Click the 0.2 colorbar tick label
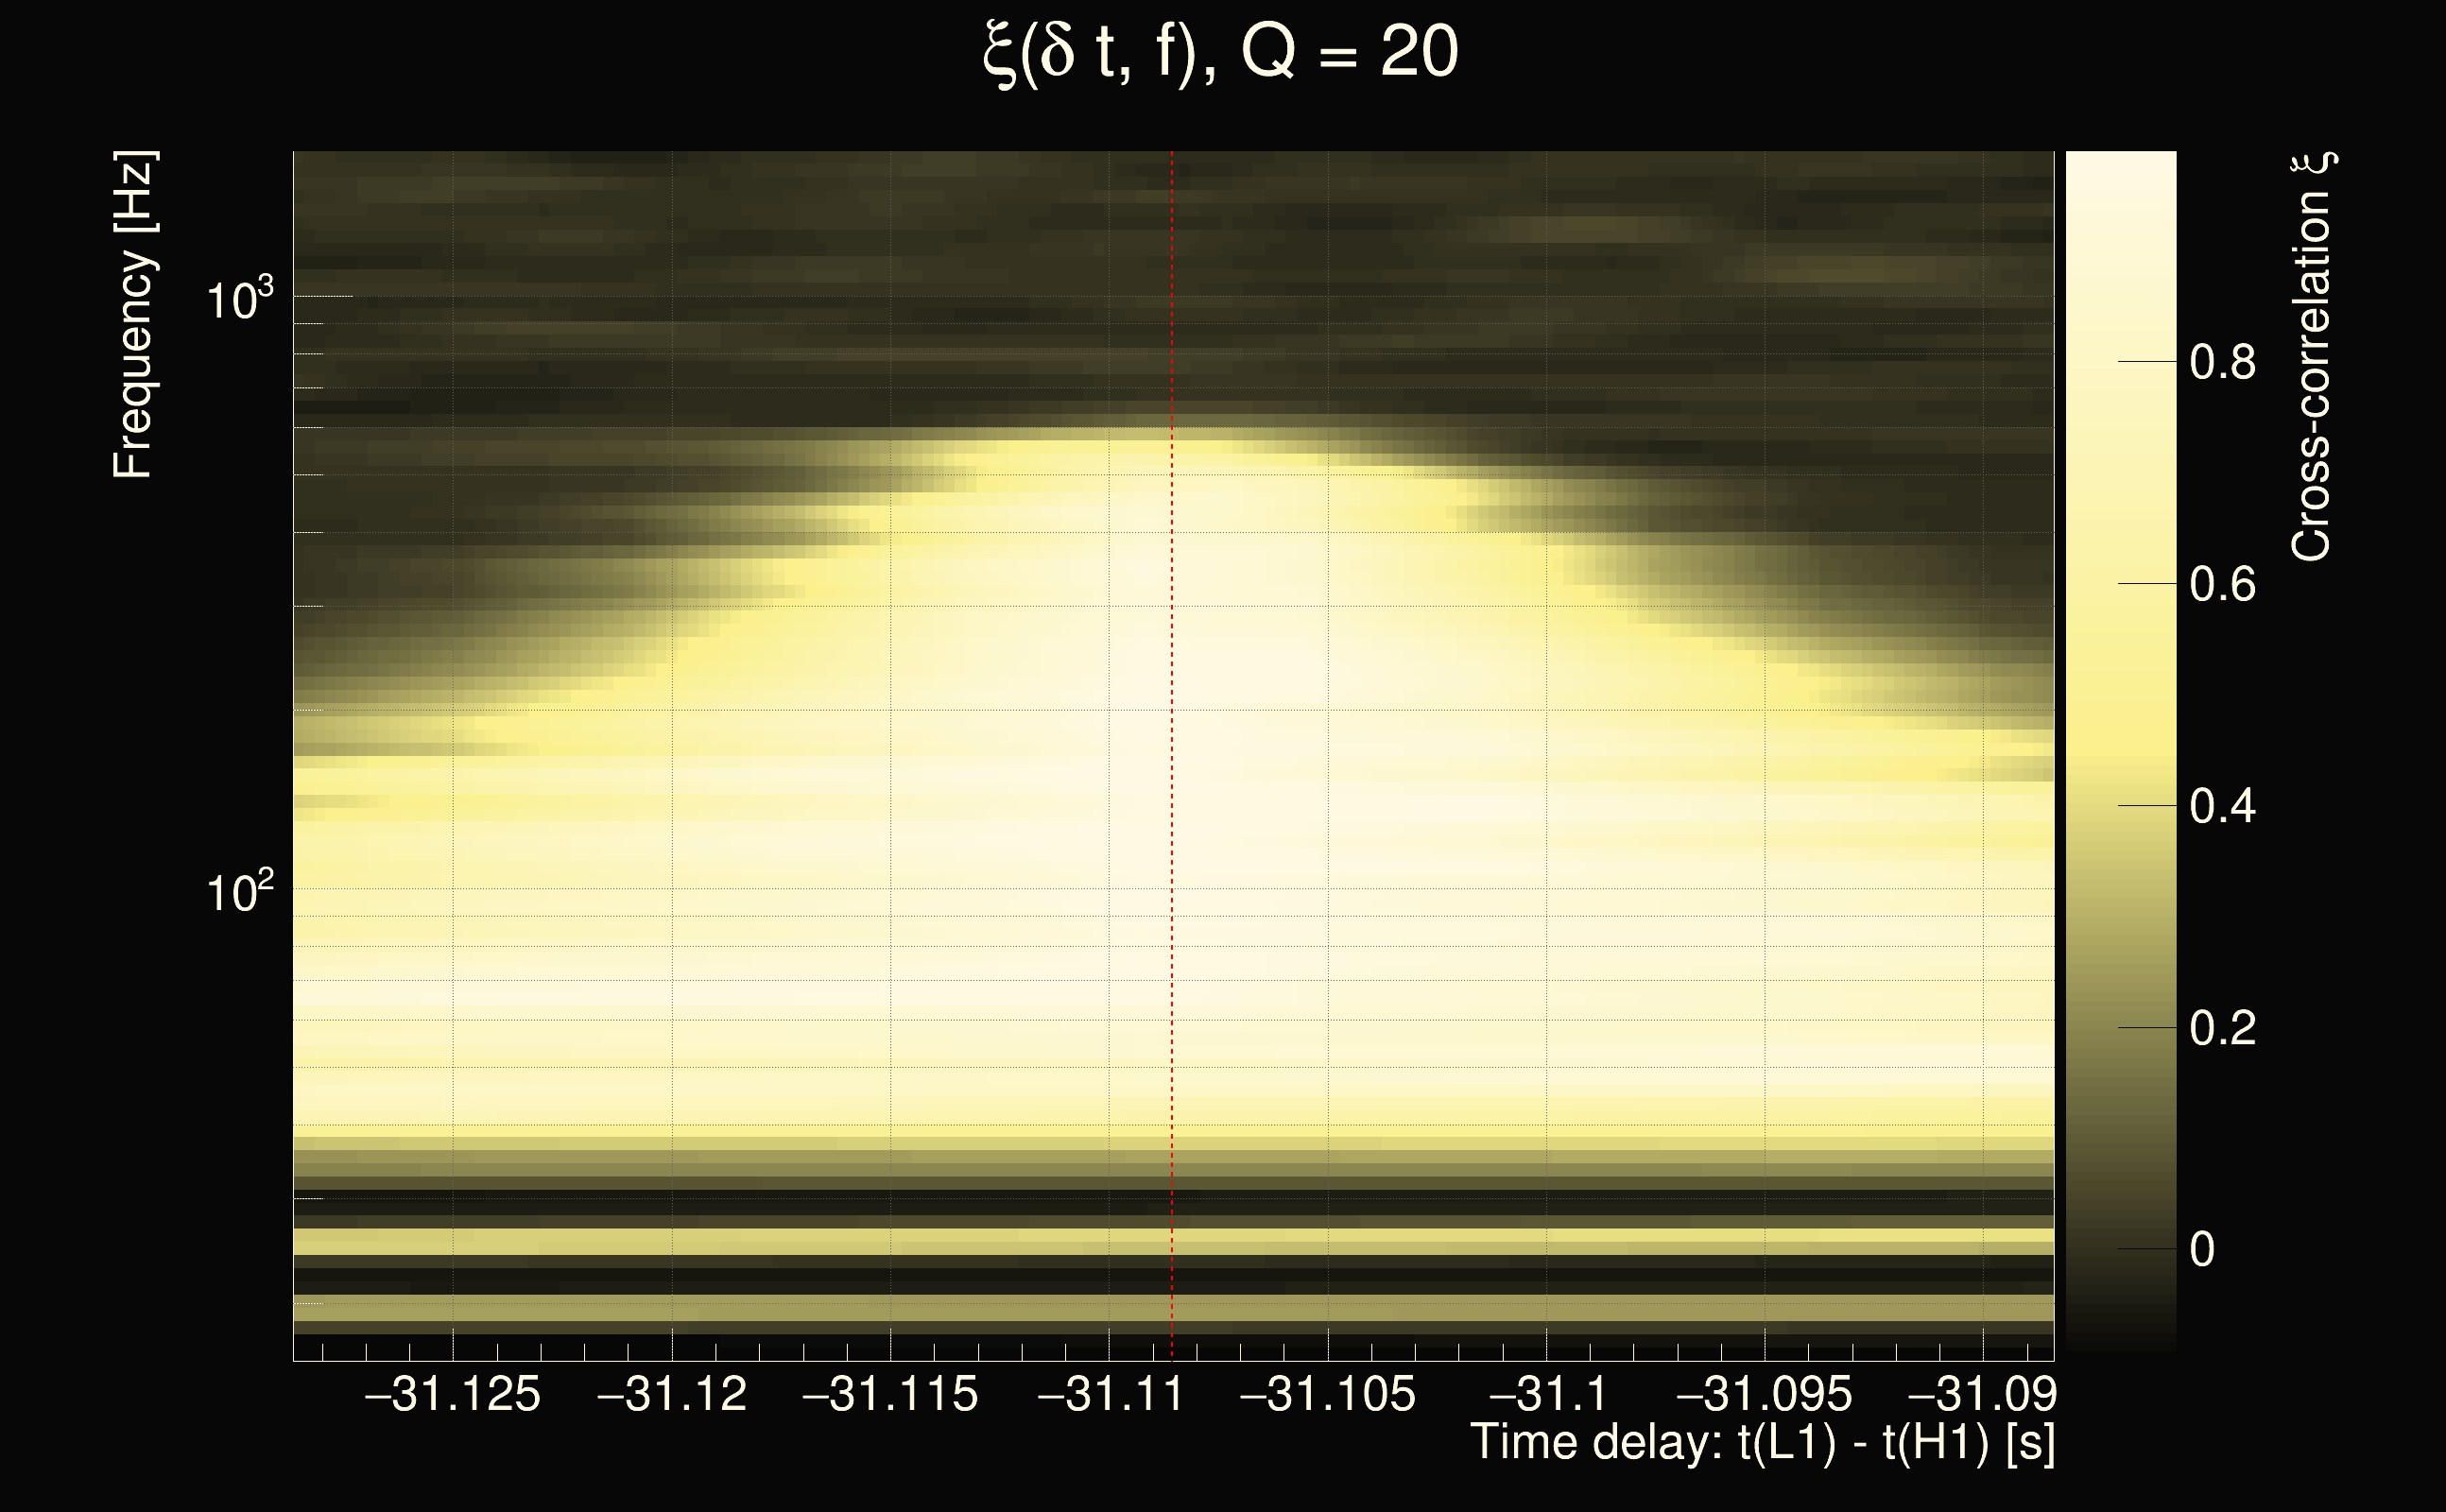 pos(2222,1028)
